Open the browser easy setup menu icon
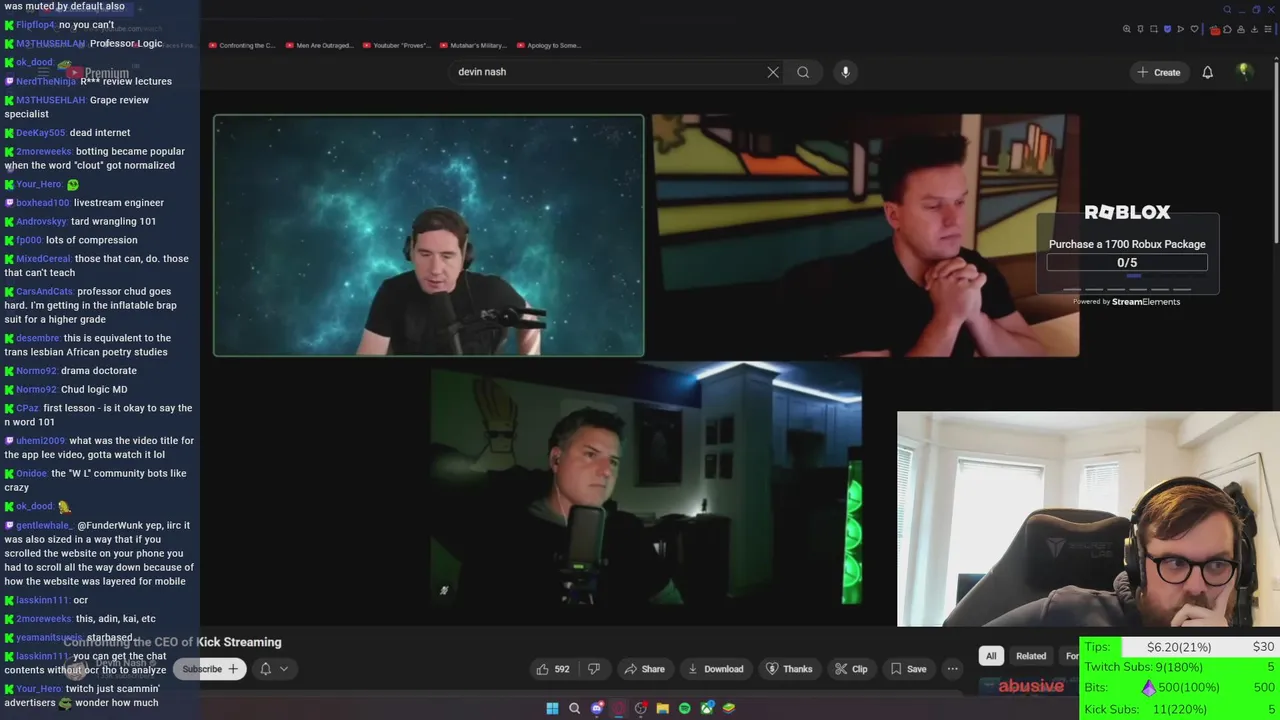The width and height of the screenshot is (1280, 720). [x=1268, y=29]
